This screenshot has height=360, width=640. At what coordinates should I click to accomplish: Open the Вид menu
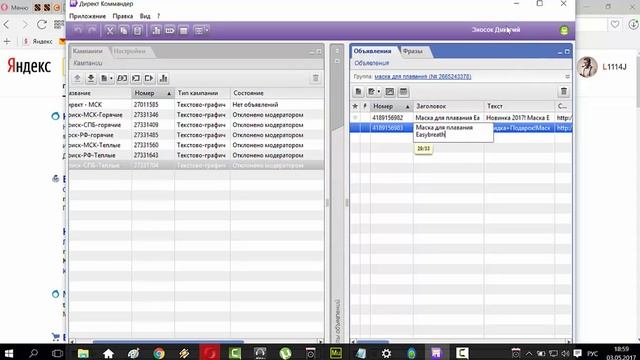coord(145,16)
